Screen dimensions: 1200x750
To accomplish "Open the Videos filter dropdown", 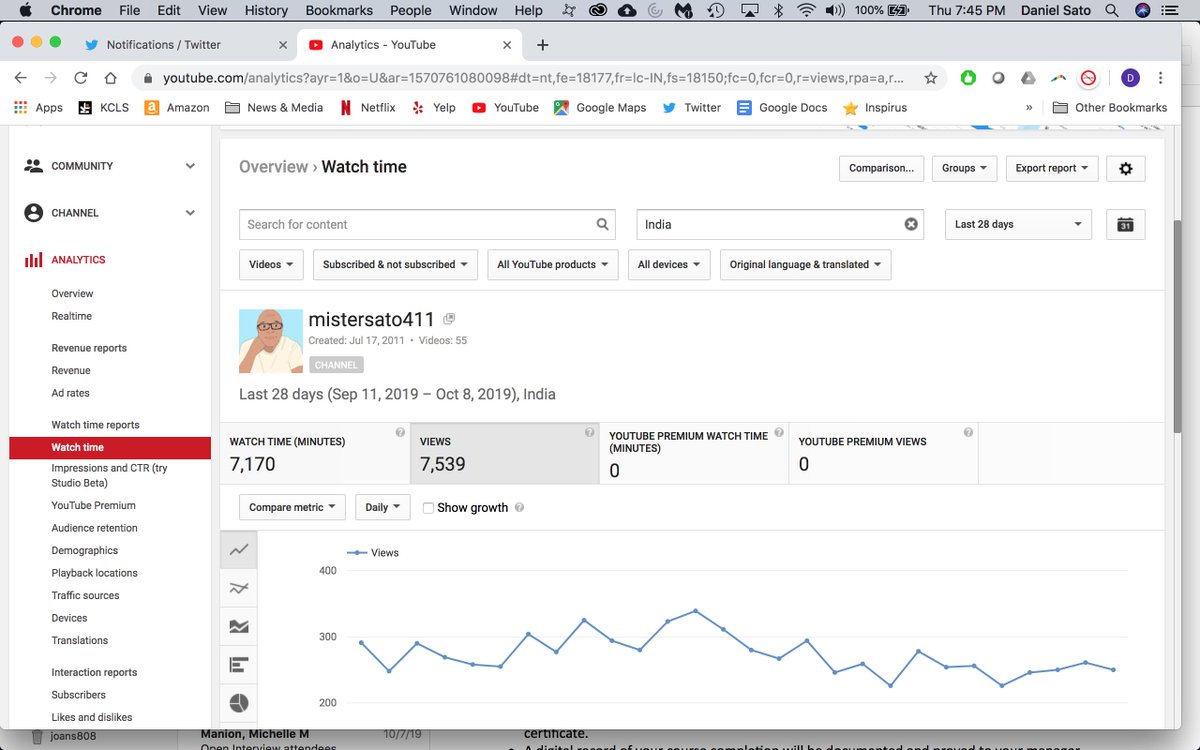I will (271, 265).
